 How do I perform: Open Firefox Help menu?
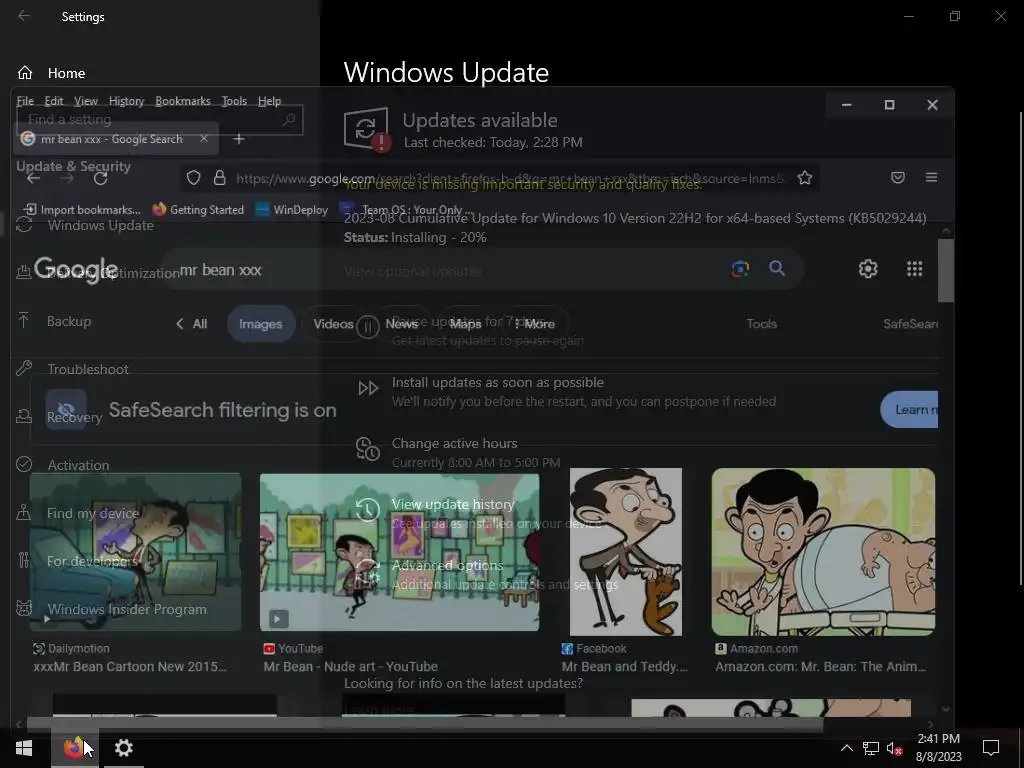(x=269, y=101)
